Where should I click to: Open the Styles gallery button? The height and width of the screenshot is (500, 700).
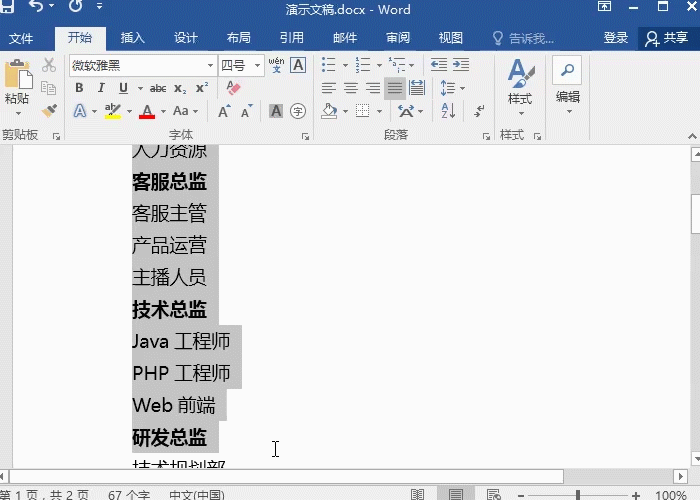[521, 87]
